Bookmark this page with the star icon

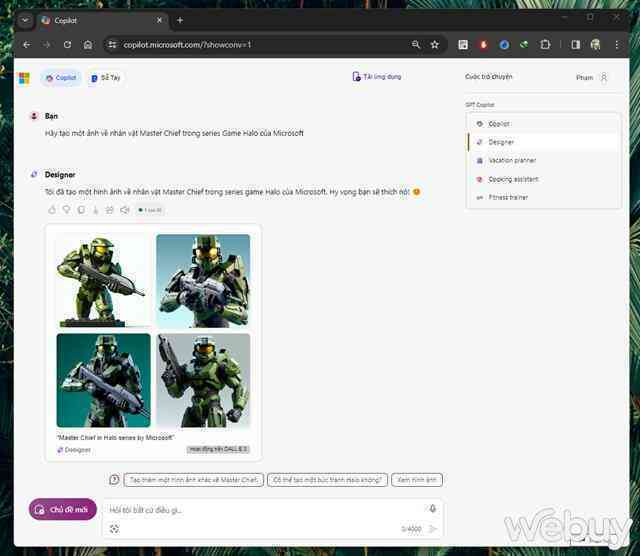click(435, 44)
